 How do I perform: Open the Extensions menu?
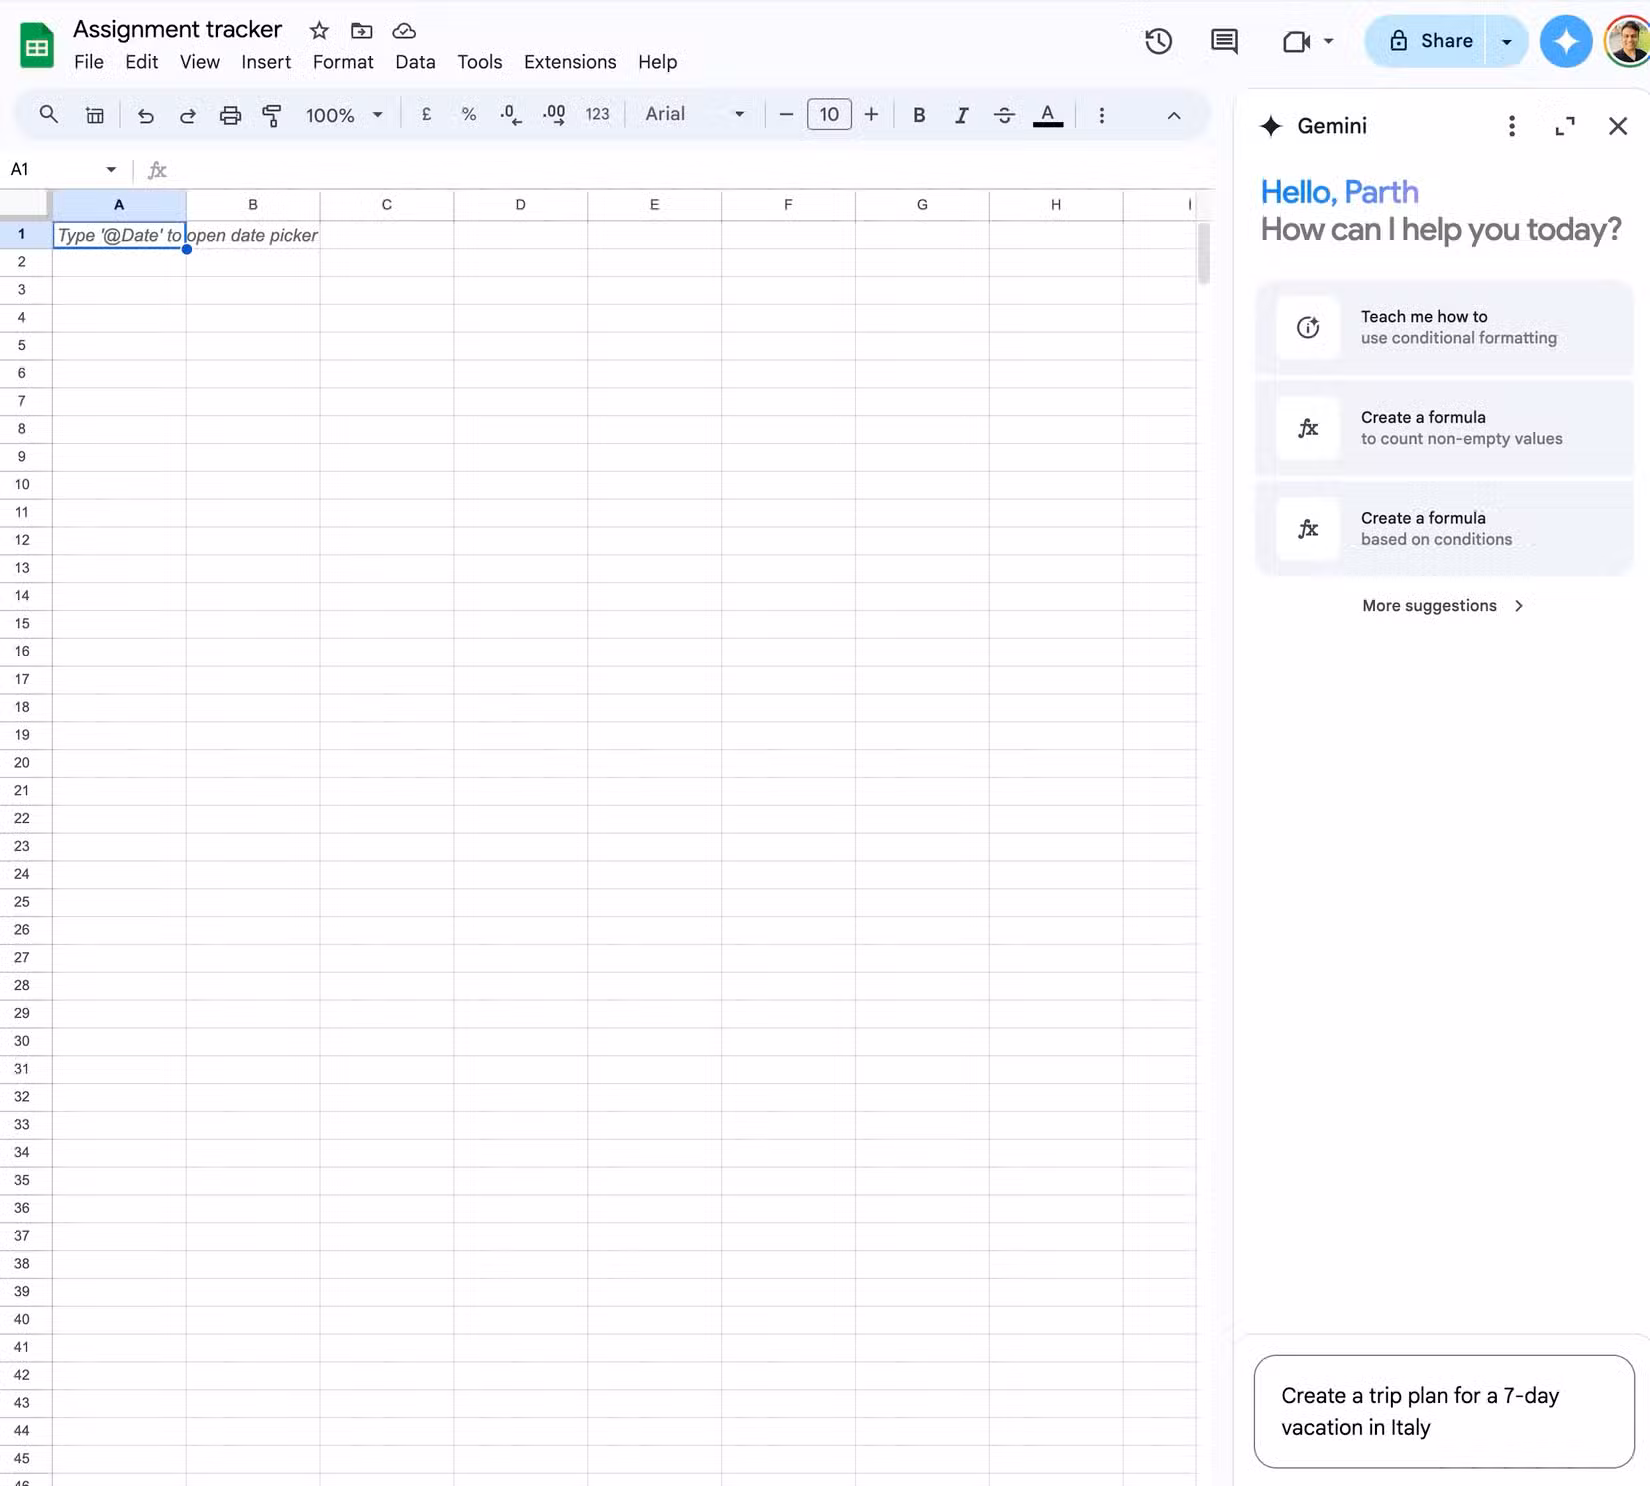(569, 62)
